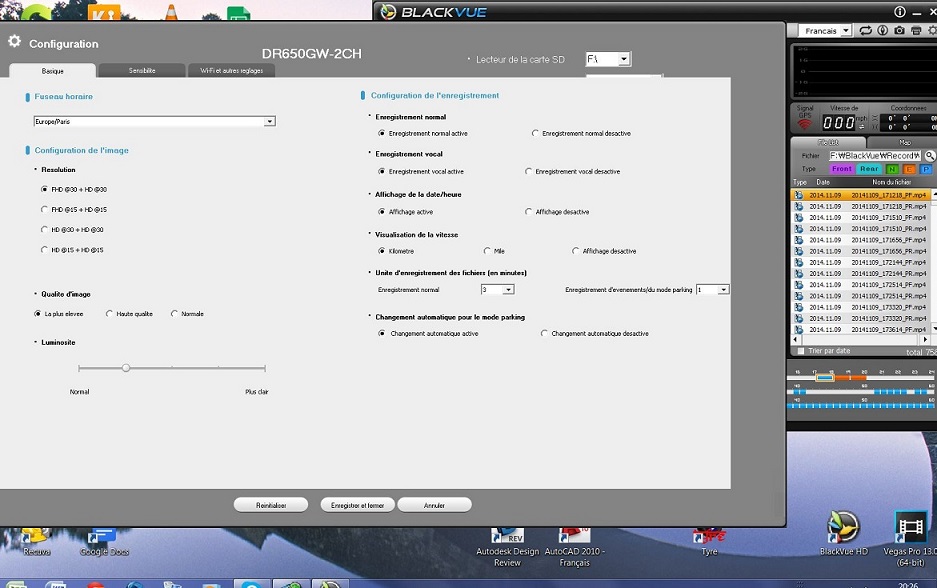937x588 pixels.
Task: Switch to the Sensibilite tab
Action: point(142,71)
